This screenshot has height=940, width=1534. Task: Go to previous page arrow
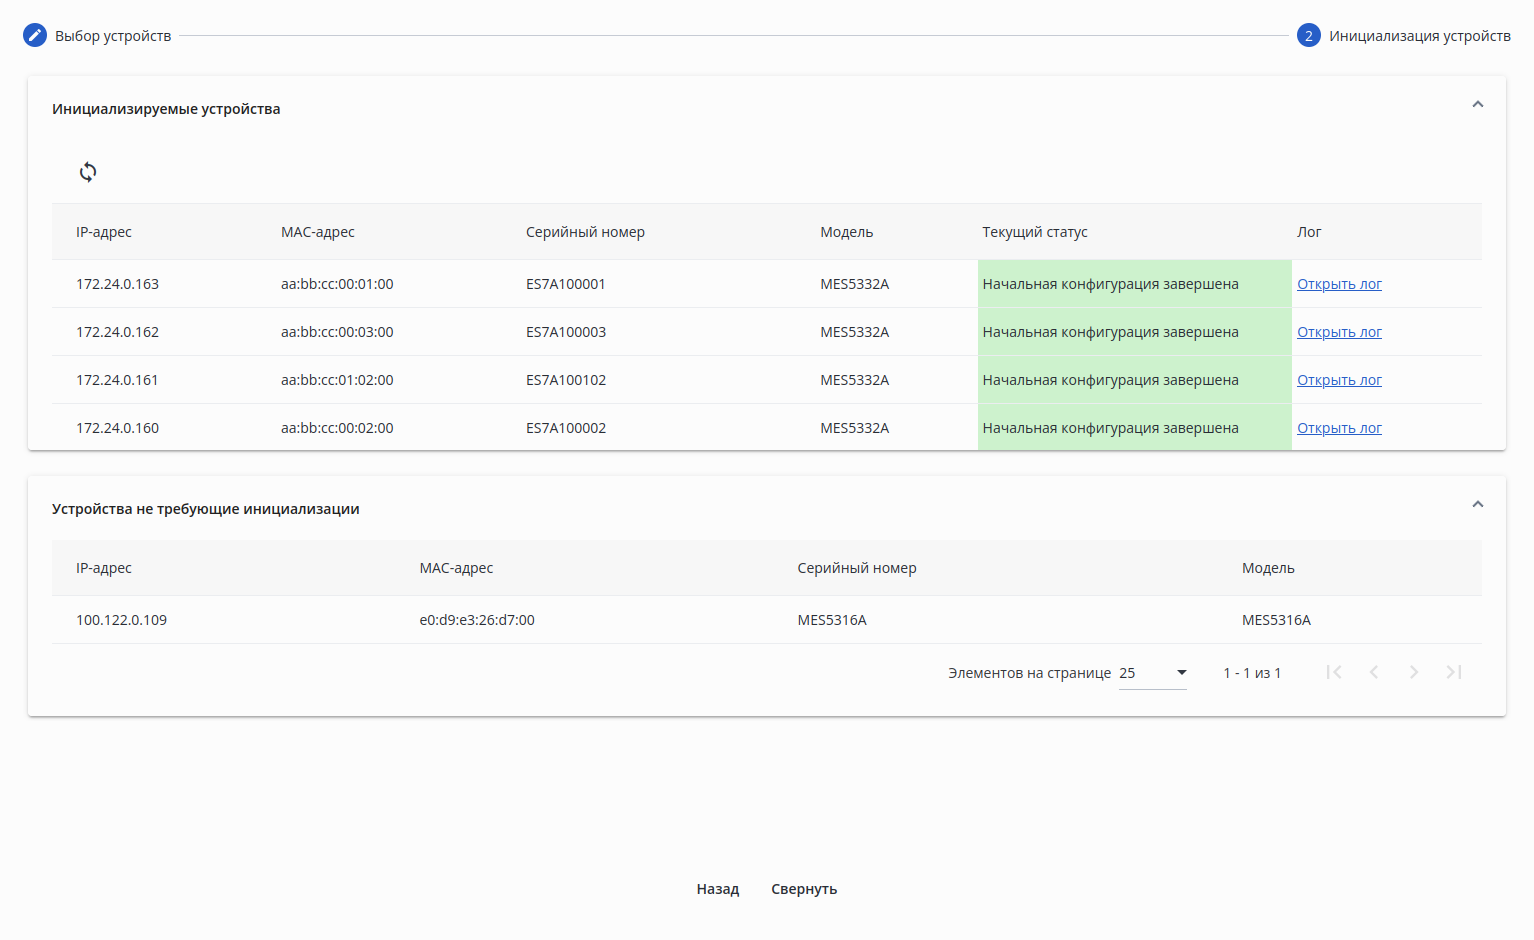tap(1374, 672)
